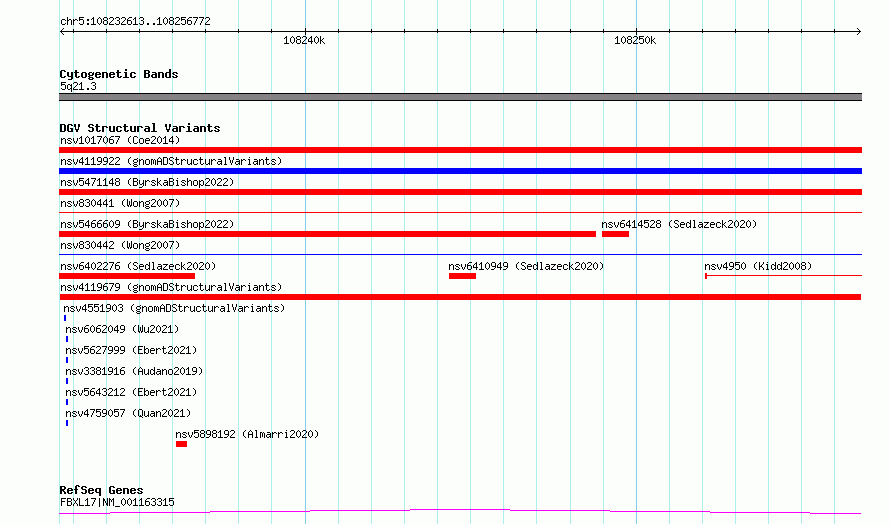Select the blue bar for nsv4119922

coord(460,171)
